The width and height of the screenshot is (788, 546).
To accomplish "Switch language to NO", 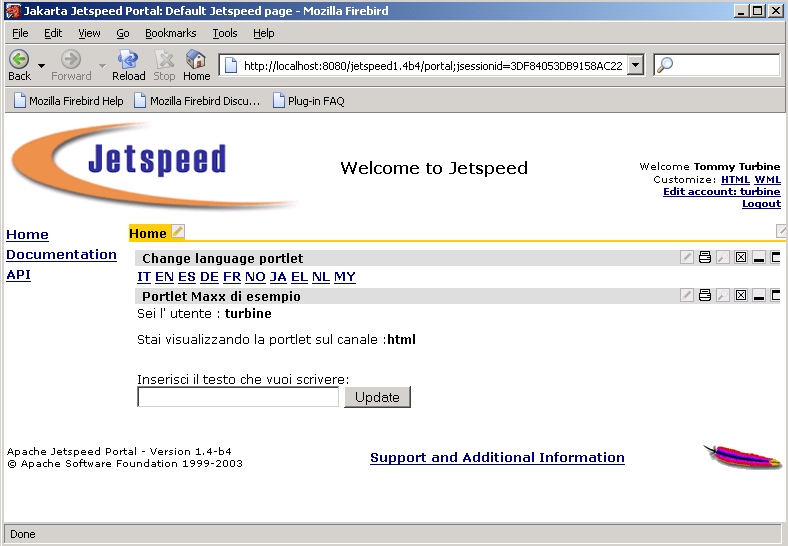I will click(x=255, y=277).
